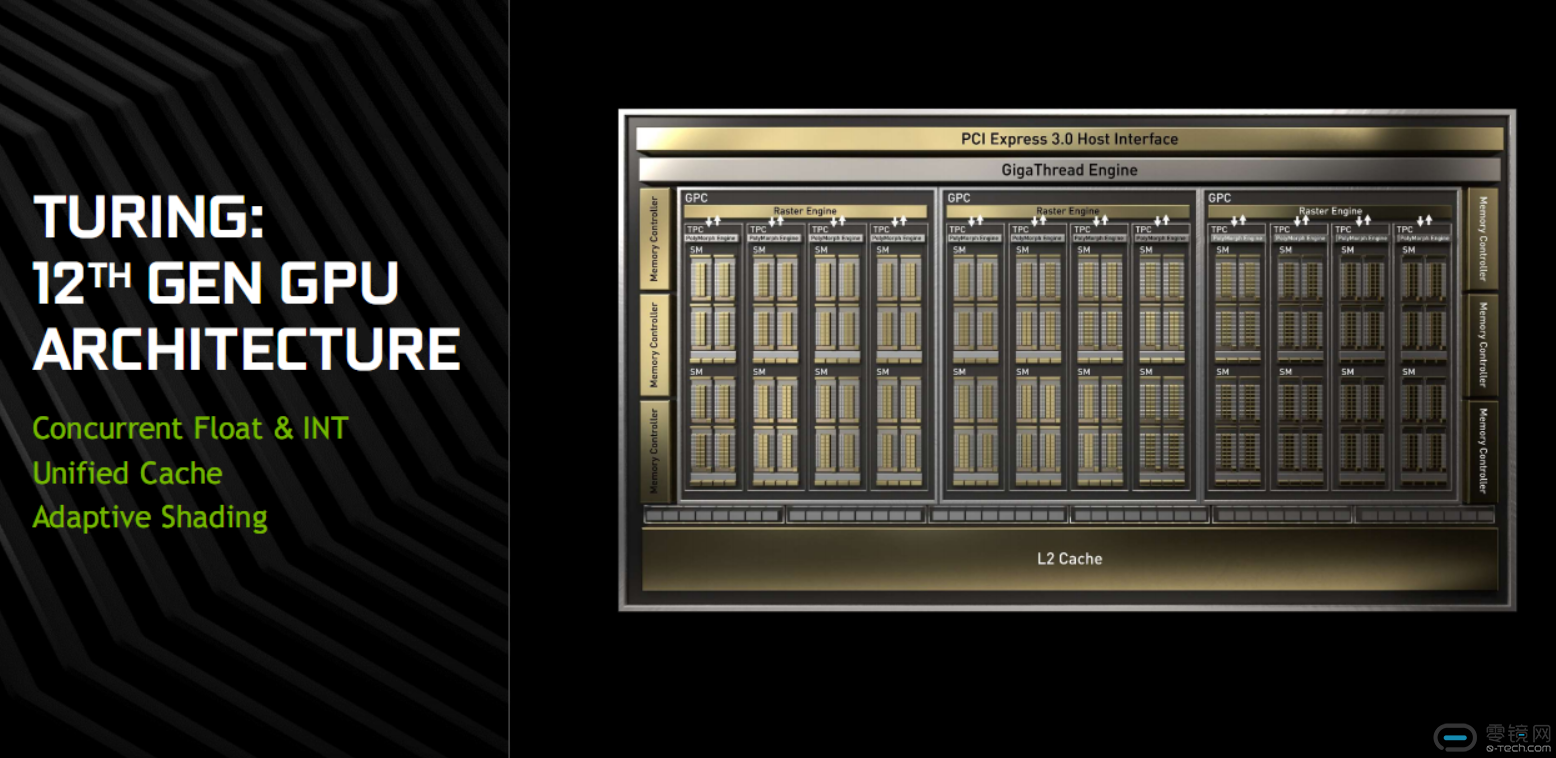Click Raster Engine bar in leftmost GPC
The image size is (1556, 758).
pos(805,211)
